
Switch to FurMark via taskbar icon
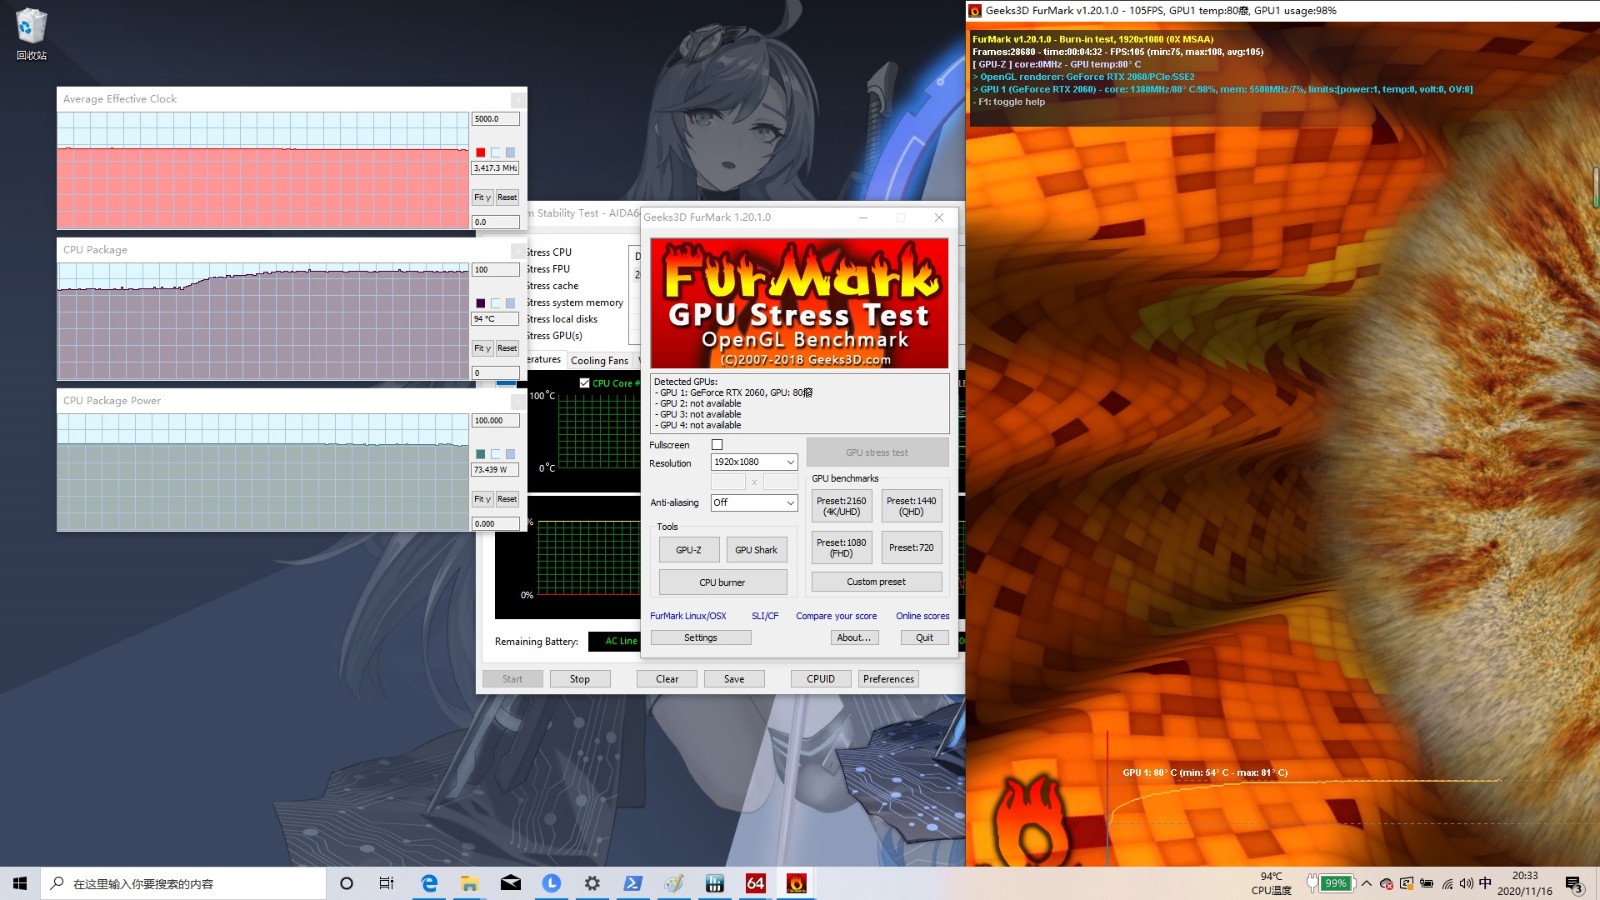(797, 883)
